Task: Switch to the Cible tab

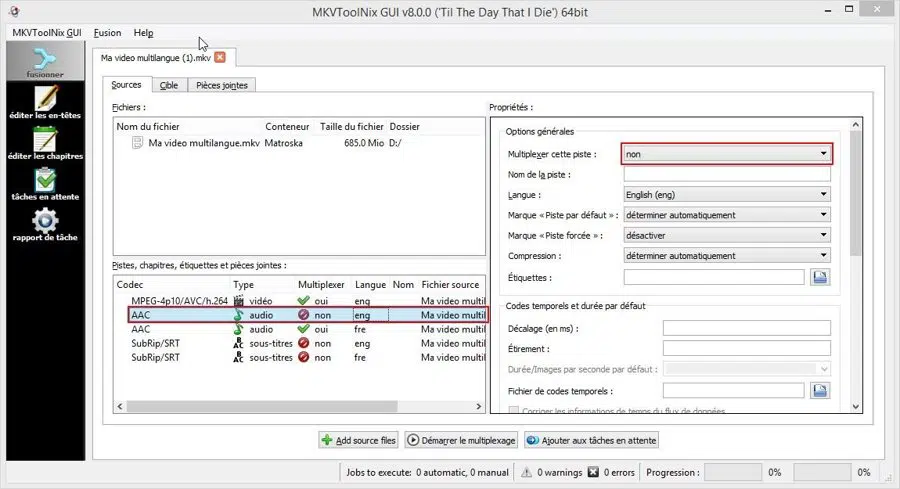Action: pyautogui.click(x=169, y=86)
